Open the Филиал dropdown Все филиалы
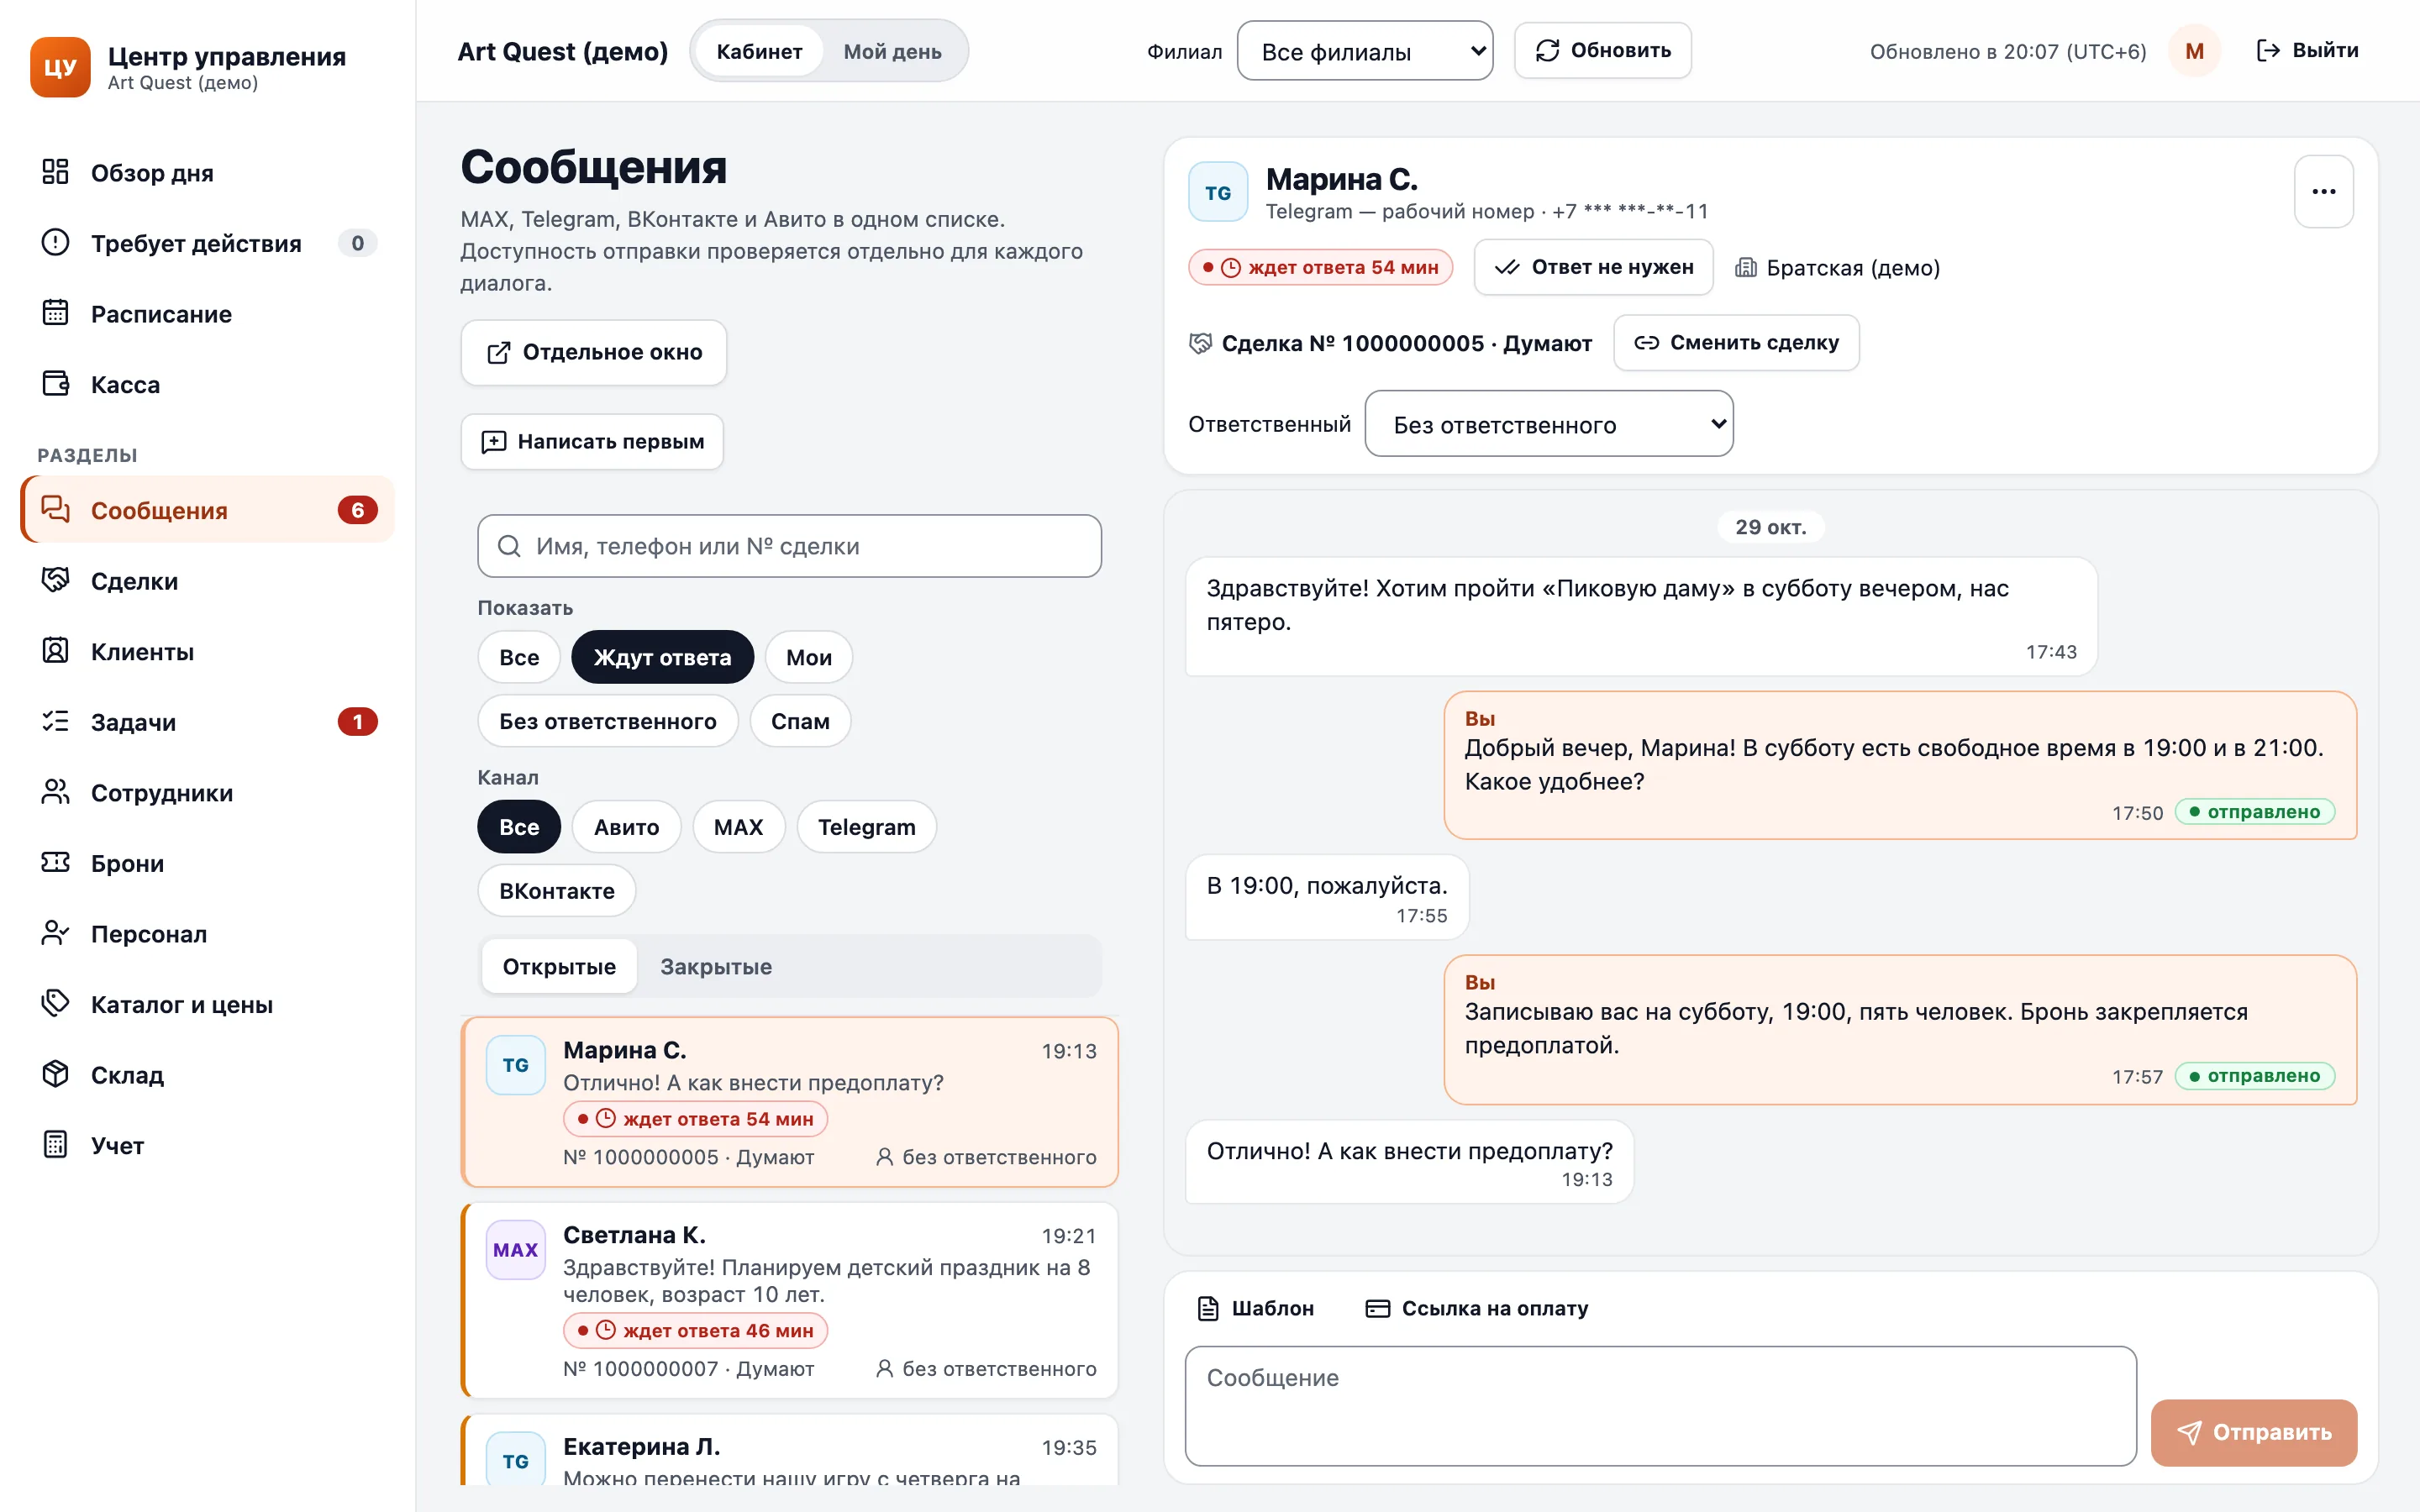Image resolution: width=2420 pixels, height=1512 pixels. click(x=1364, y=51)
